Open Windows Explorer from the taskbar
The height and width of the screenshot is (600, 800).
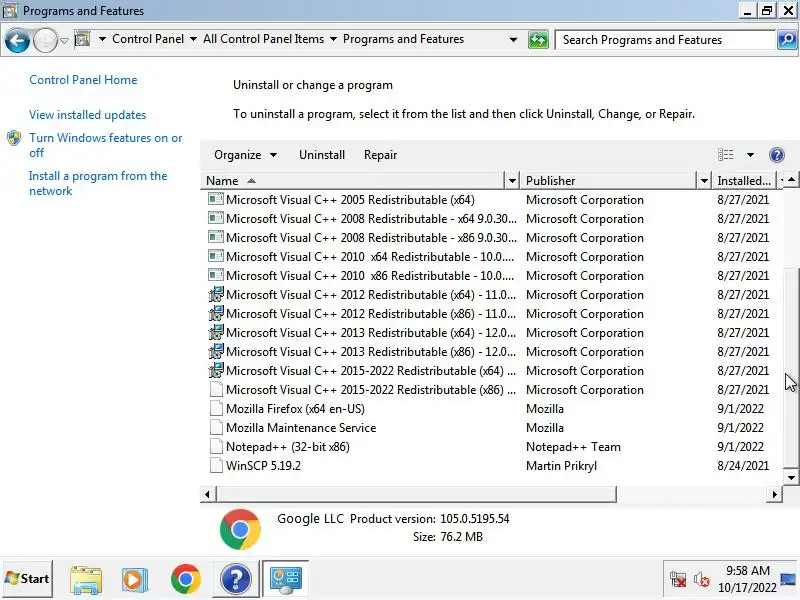86,579
